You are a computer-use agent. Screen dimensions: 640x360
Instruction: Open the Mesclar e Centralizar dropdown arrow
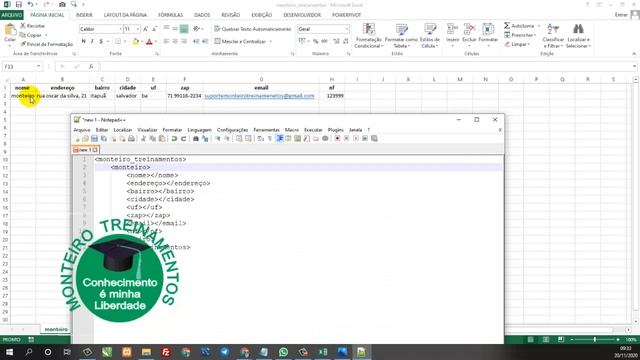point(271,41)
